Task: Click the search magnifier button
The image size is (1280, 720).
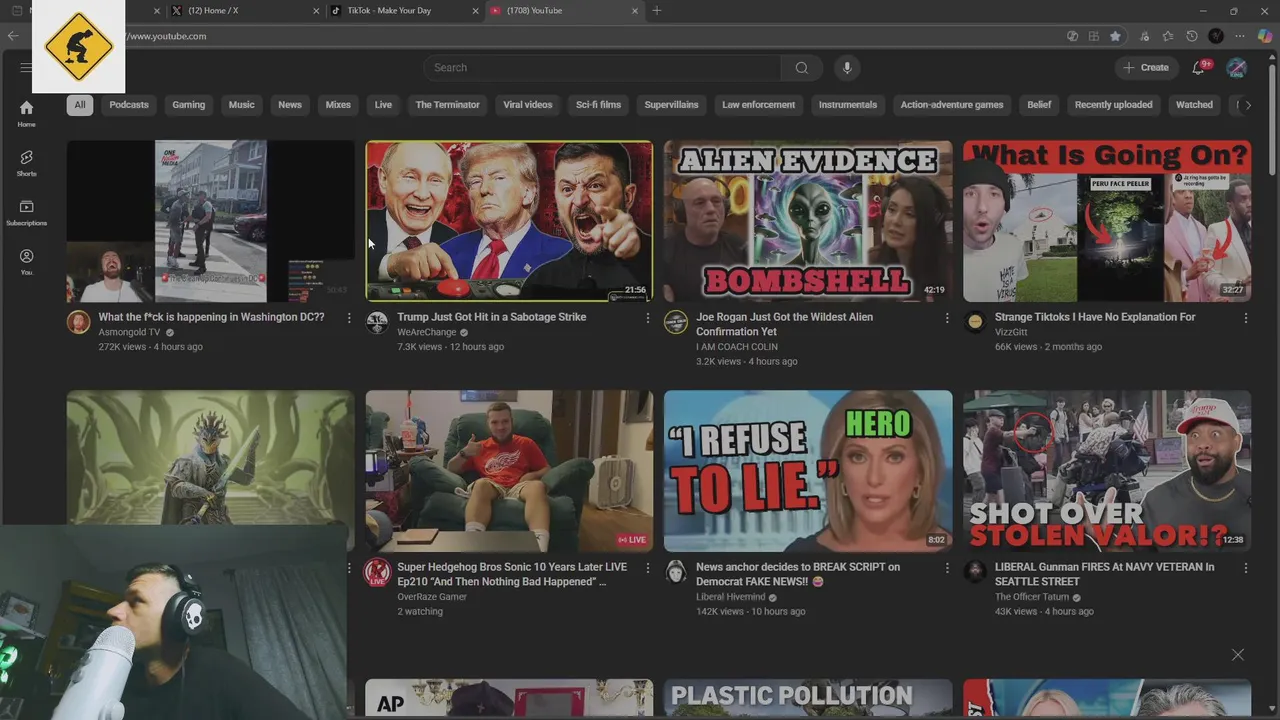Action: tap(801, 68)
